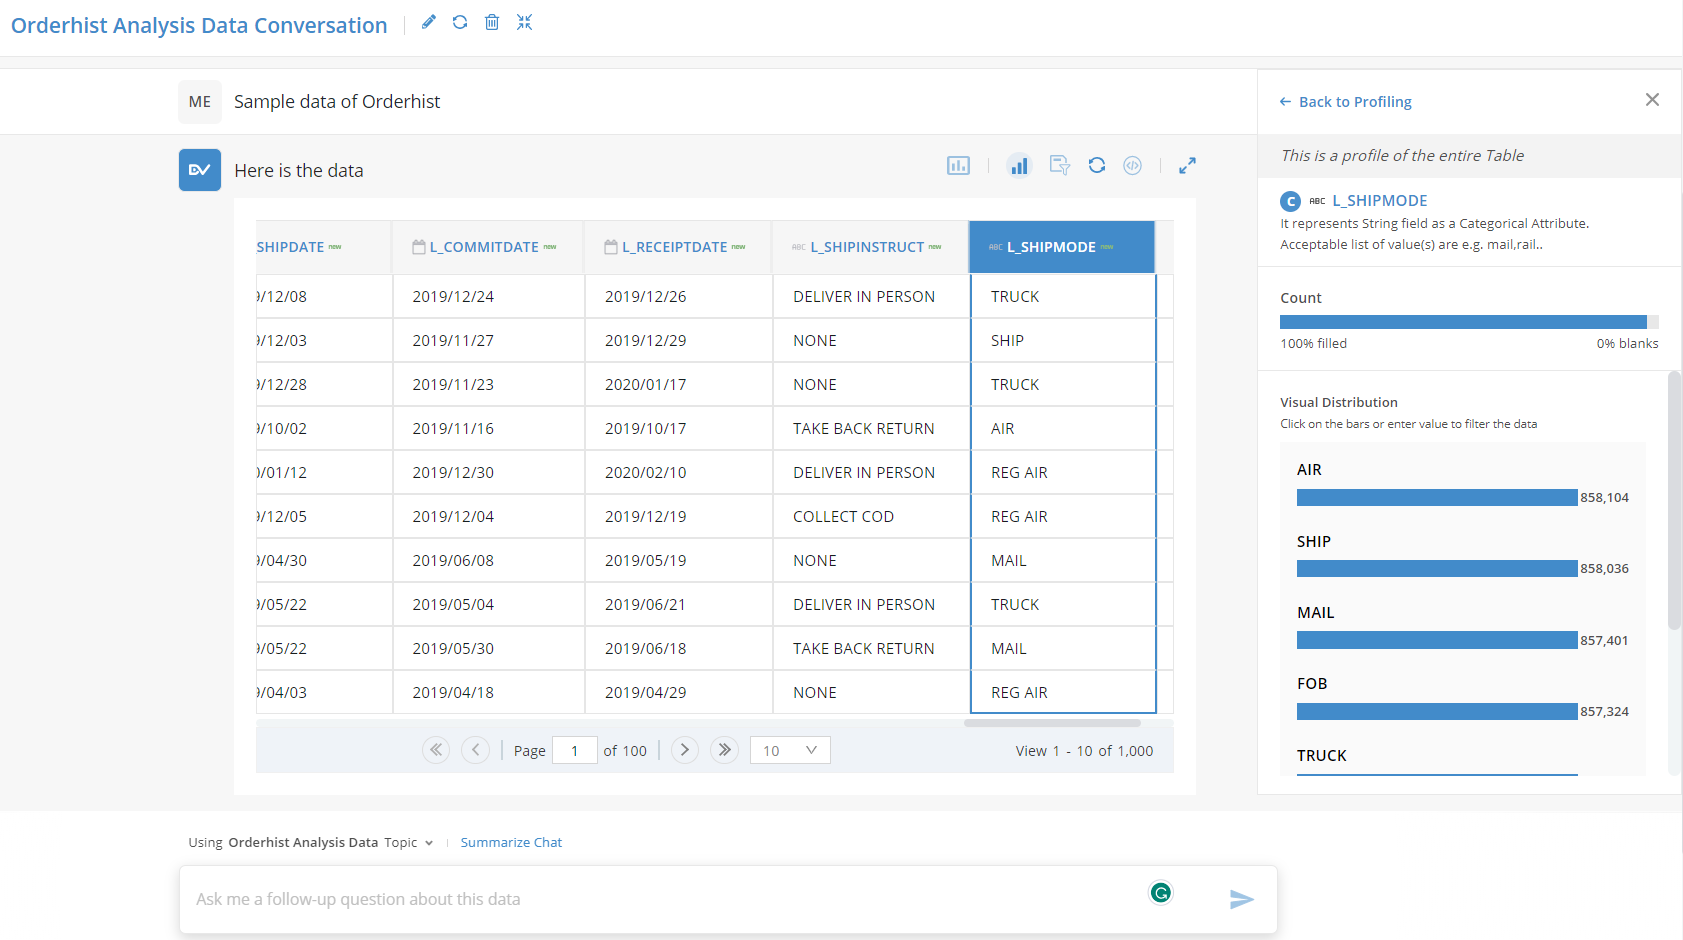Go back to Profiling
This screenshot has width=1683, height=940.
pos(1345,102)
